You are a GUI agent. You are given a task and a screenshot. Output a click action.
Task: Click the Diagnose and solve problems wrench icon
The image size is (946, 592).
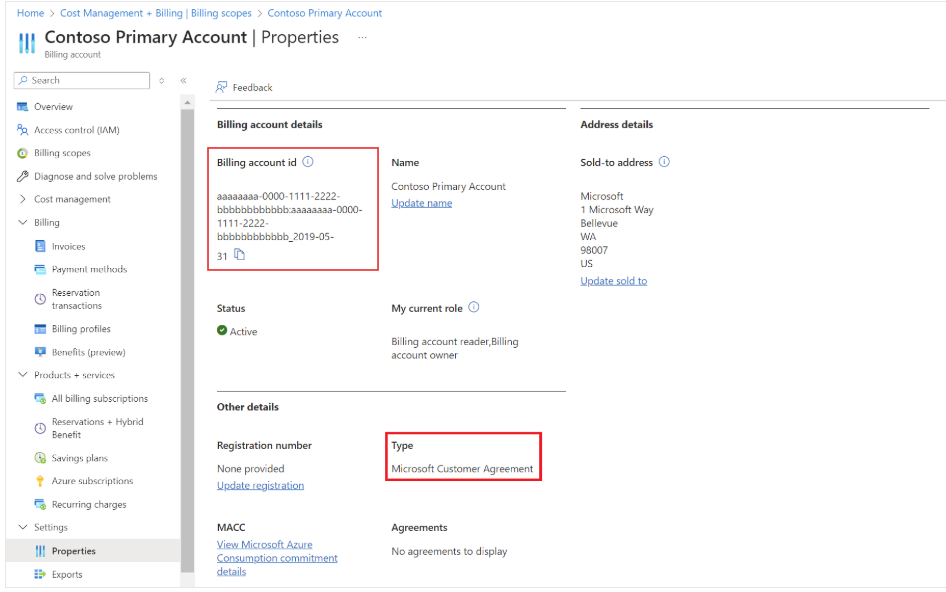[x=22, y=176]
